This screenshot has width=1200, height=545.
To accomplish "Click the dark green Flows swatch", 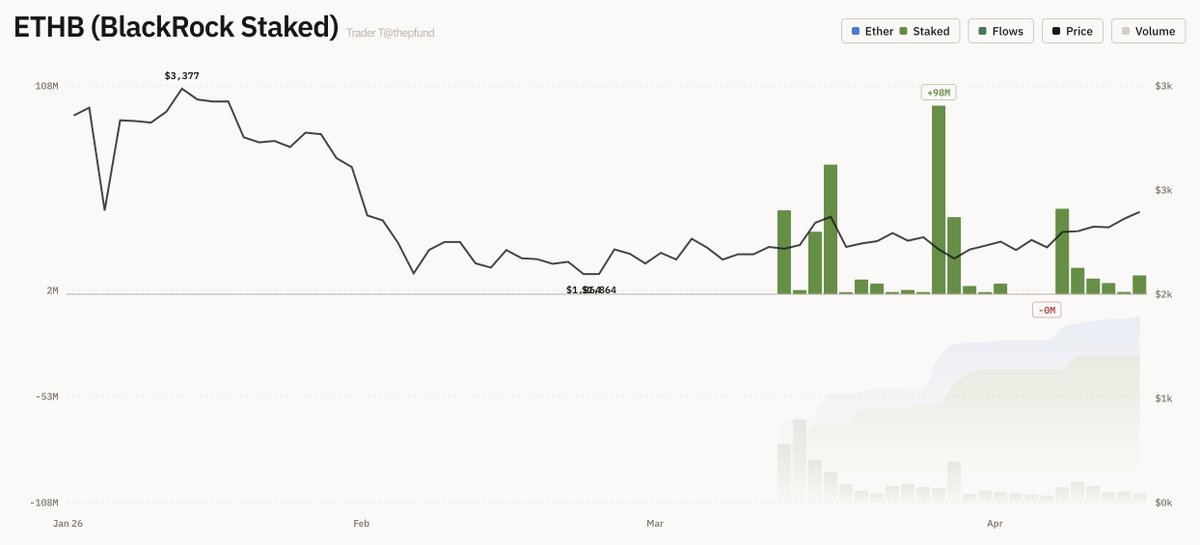I will 984,31.
